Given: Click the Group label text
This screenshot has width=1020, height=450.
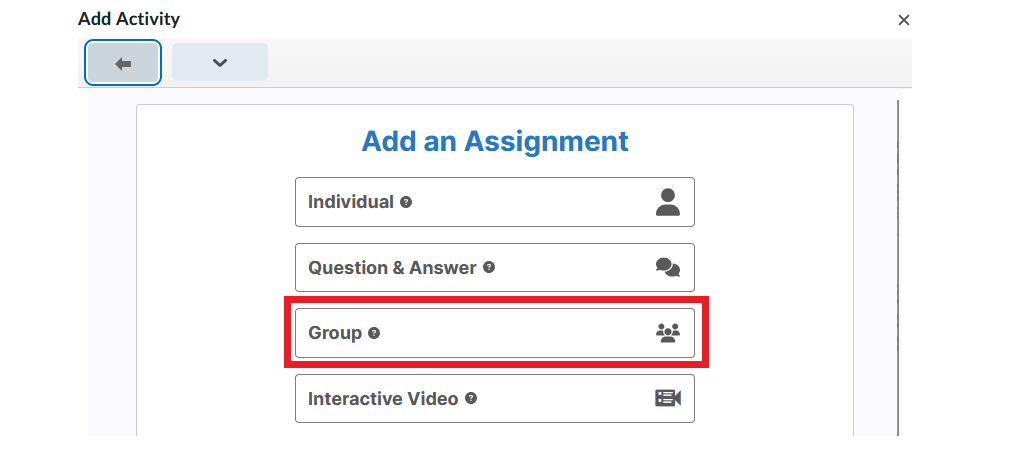Looking at the screenshot, I should click(335, 333).
